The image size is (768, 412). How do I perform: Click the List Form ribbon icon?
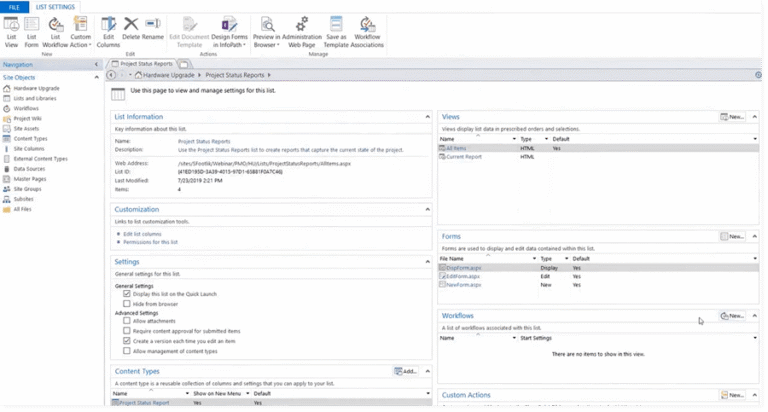31,32
